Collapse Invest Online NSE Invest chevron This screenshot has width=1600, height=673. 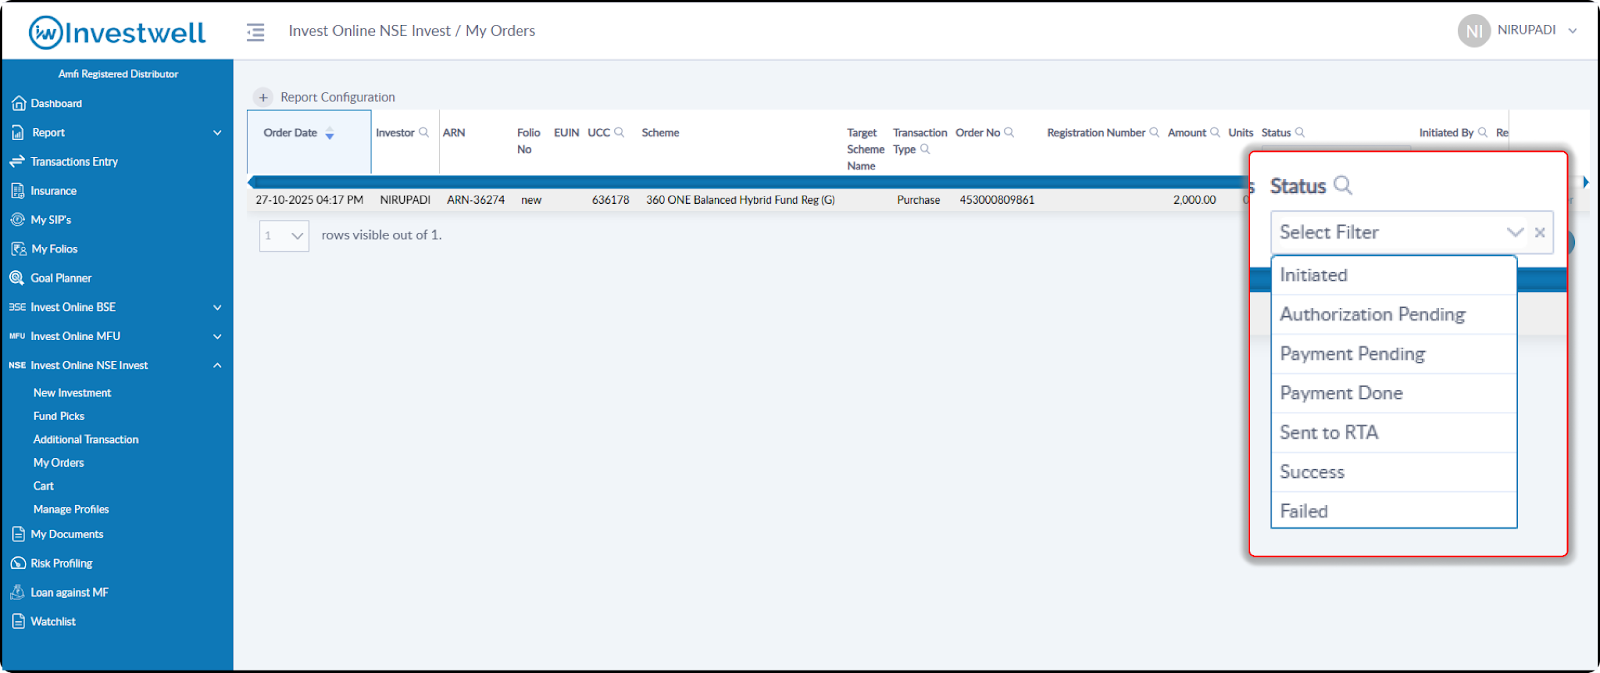coord(217,365)
